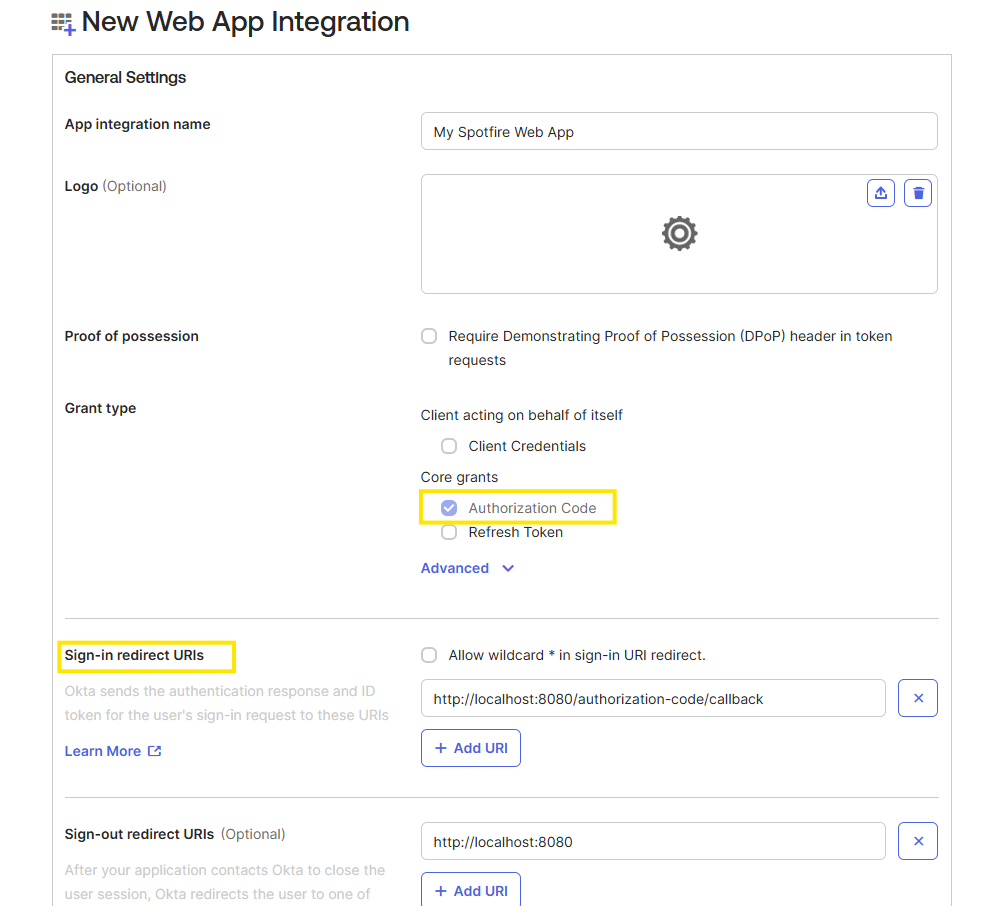
Task: Click the trash icon to delete logo
Action: pyautogui.click(x=917, y=193)
